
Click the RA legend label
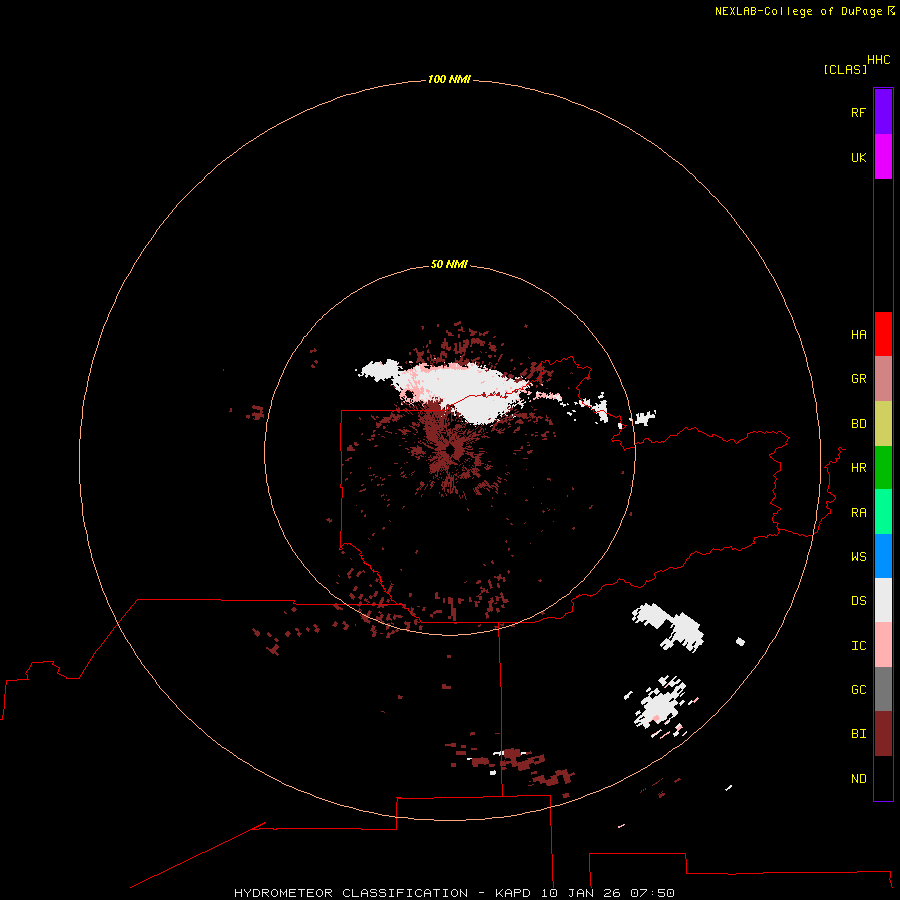(x=858, y=513)
